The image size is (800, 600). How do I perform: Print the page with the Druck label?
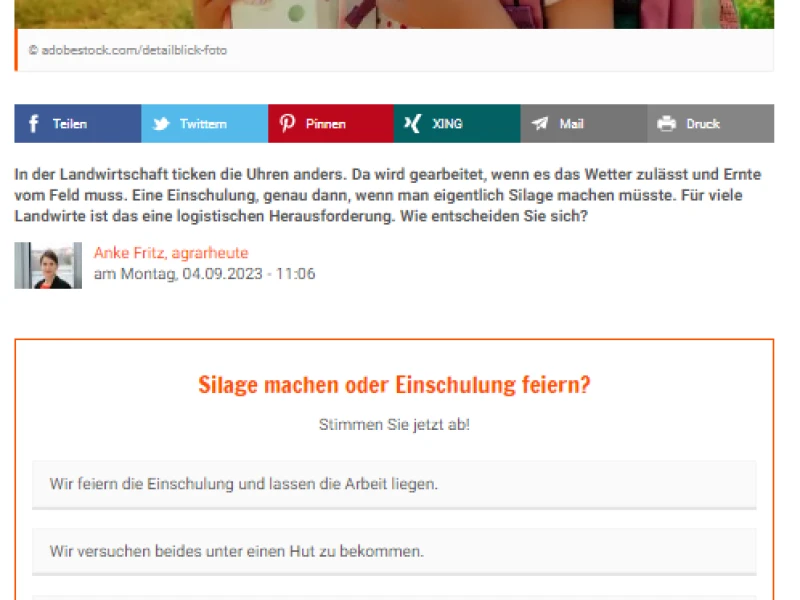(x=703, y=124)
